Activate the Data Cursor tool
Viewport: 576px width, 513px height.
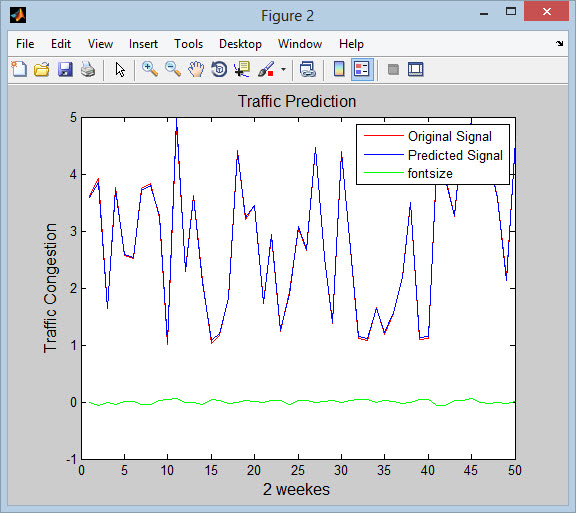[x=242, y=69]
